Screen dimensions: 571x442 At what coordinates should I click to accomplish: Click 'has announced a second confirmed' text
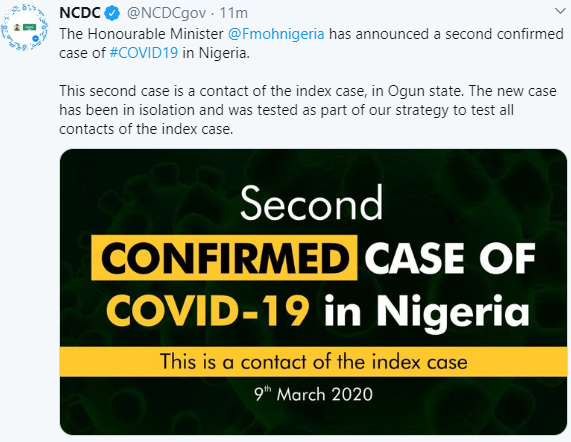click(446, 34)
